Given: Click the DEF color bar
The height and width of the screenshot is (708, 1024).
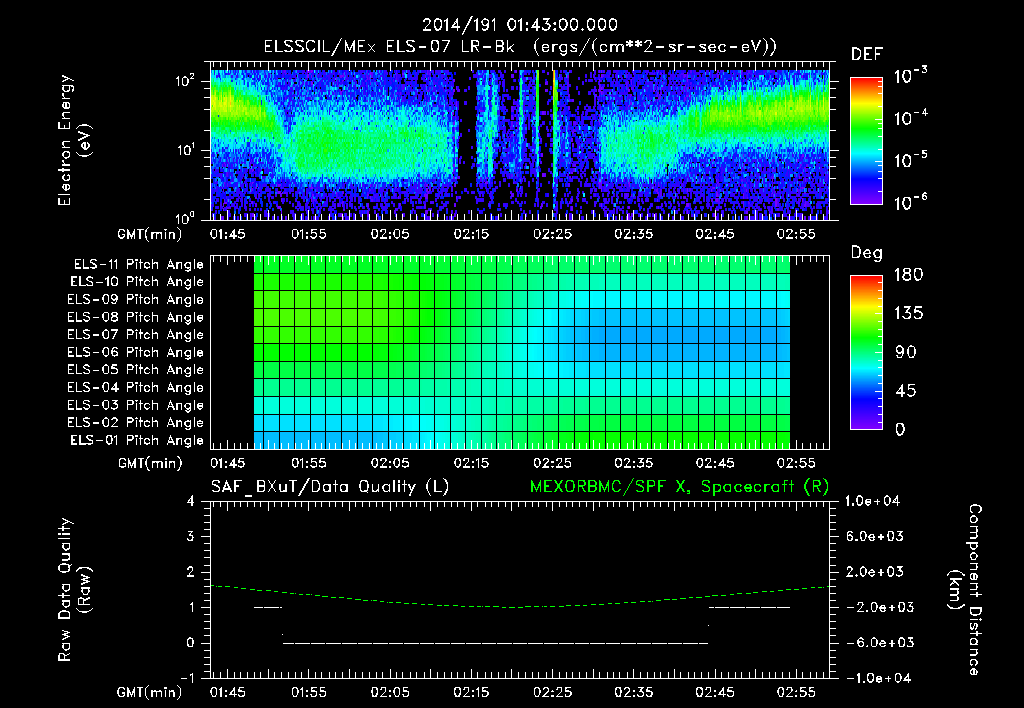Looking at the screenshot, I should [x=867, y=141].
